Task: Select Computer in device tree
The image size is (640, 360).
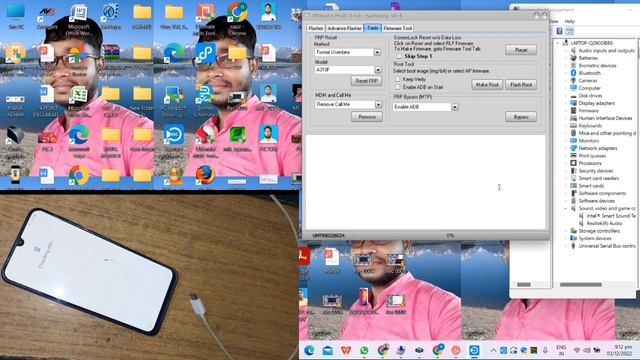Action: (x=589, y=88)
